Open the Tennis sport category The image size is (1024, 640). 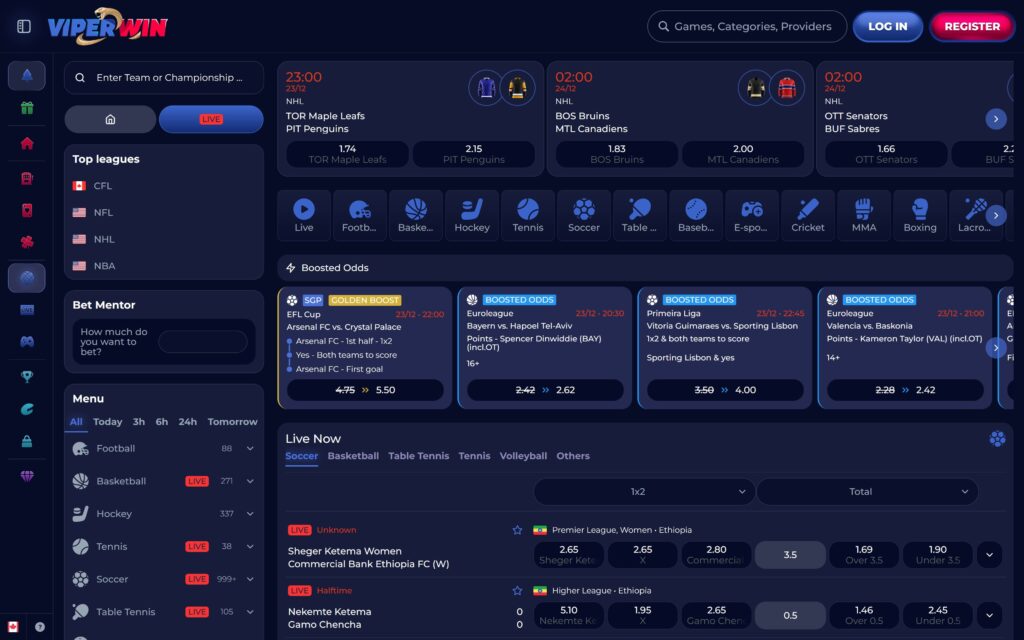(527, 215)
